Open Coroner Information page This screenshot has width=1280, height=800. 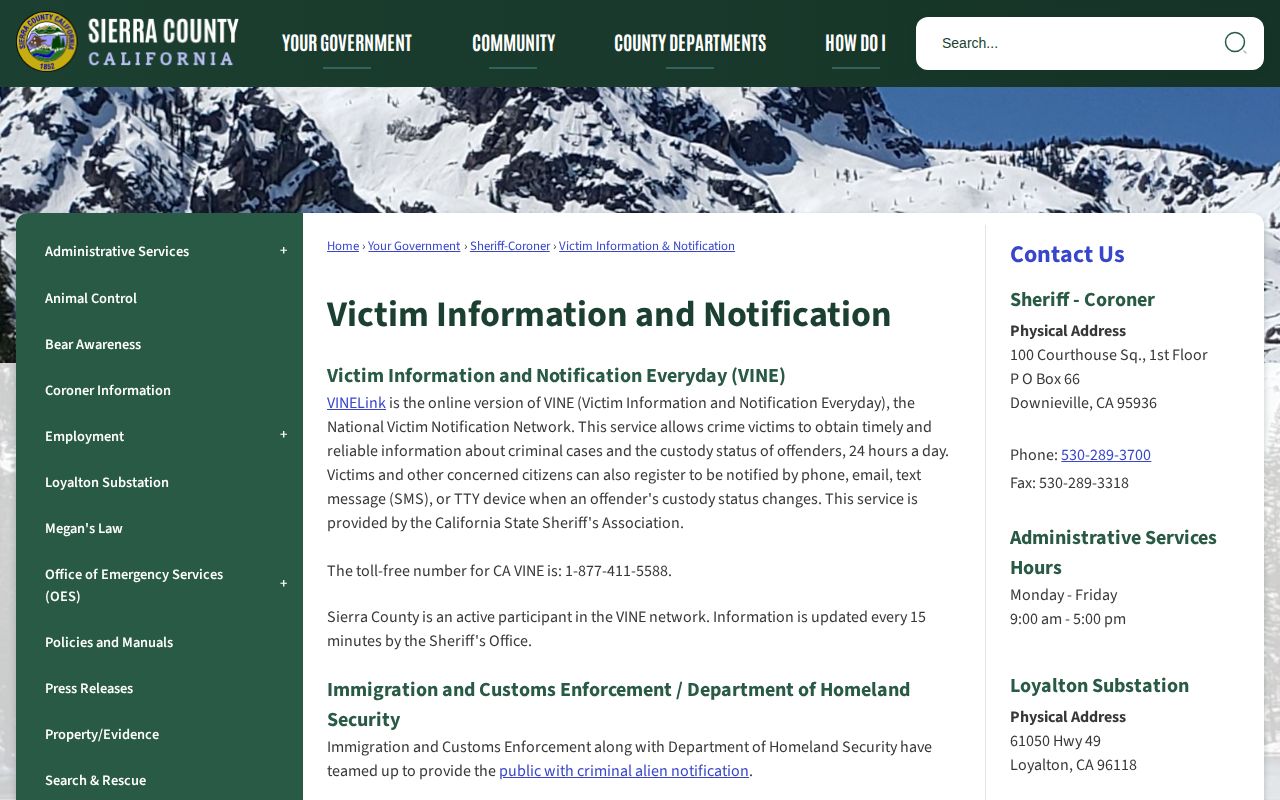[x=108, y=390]
